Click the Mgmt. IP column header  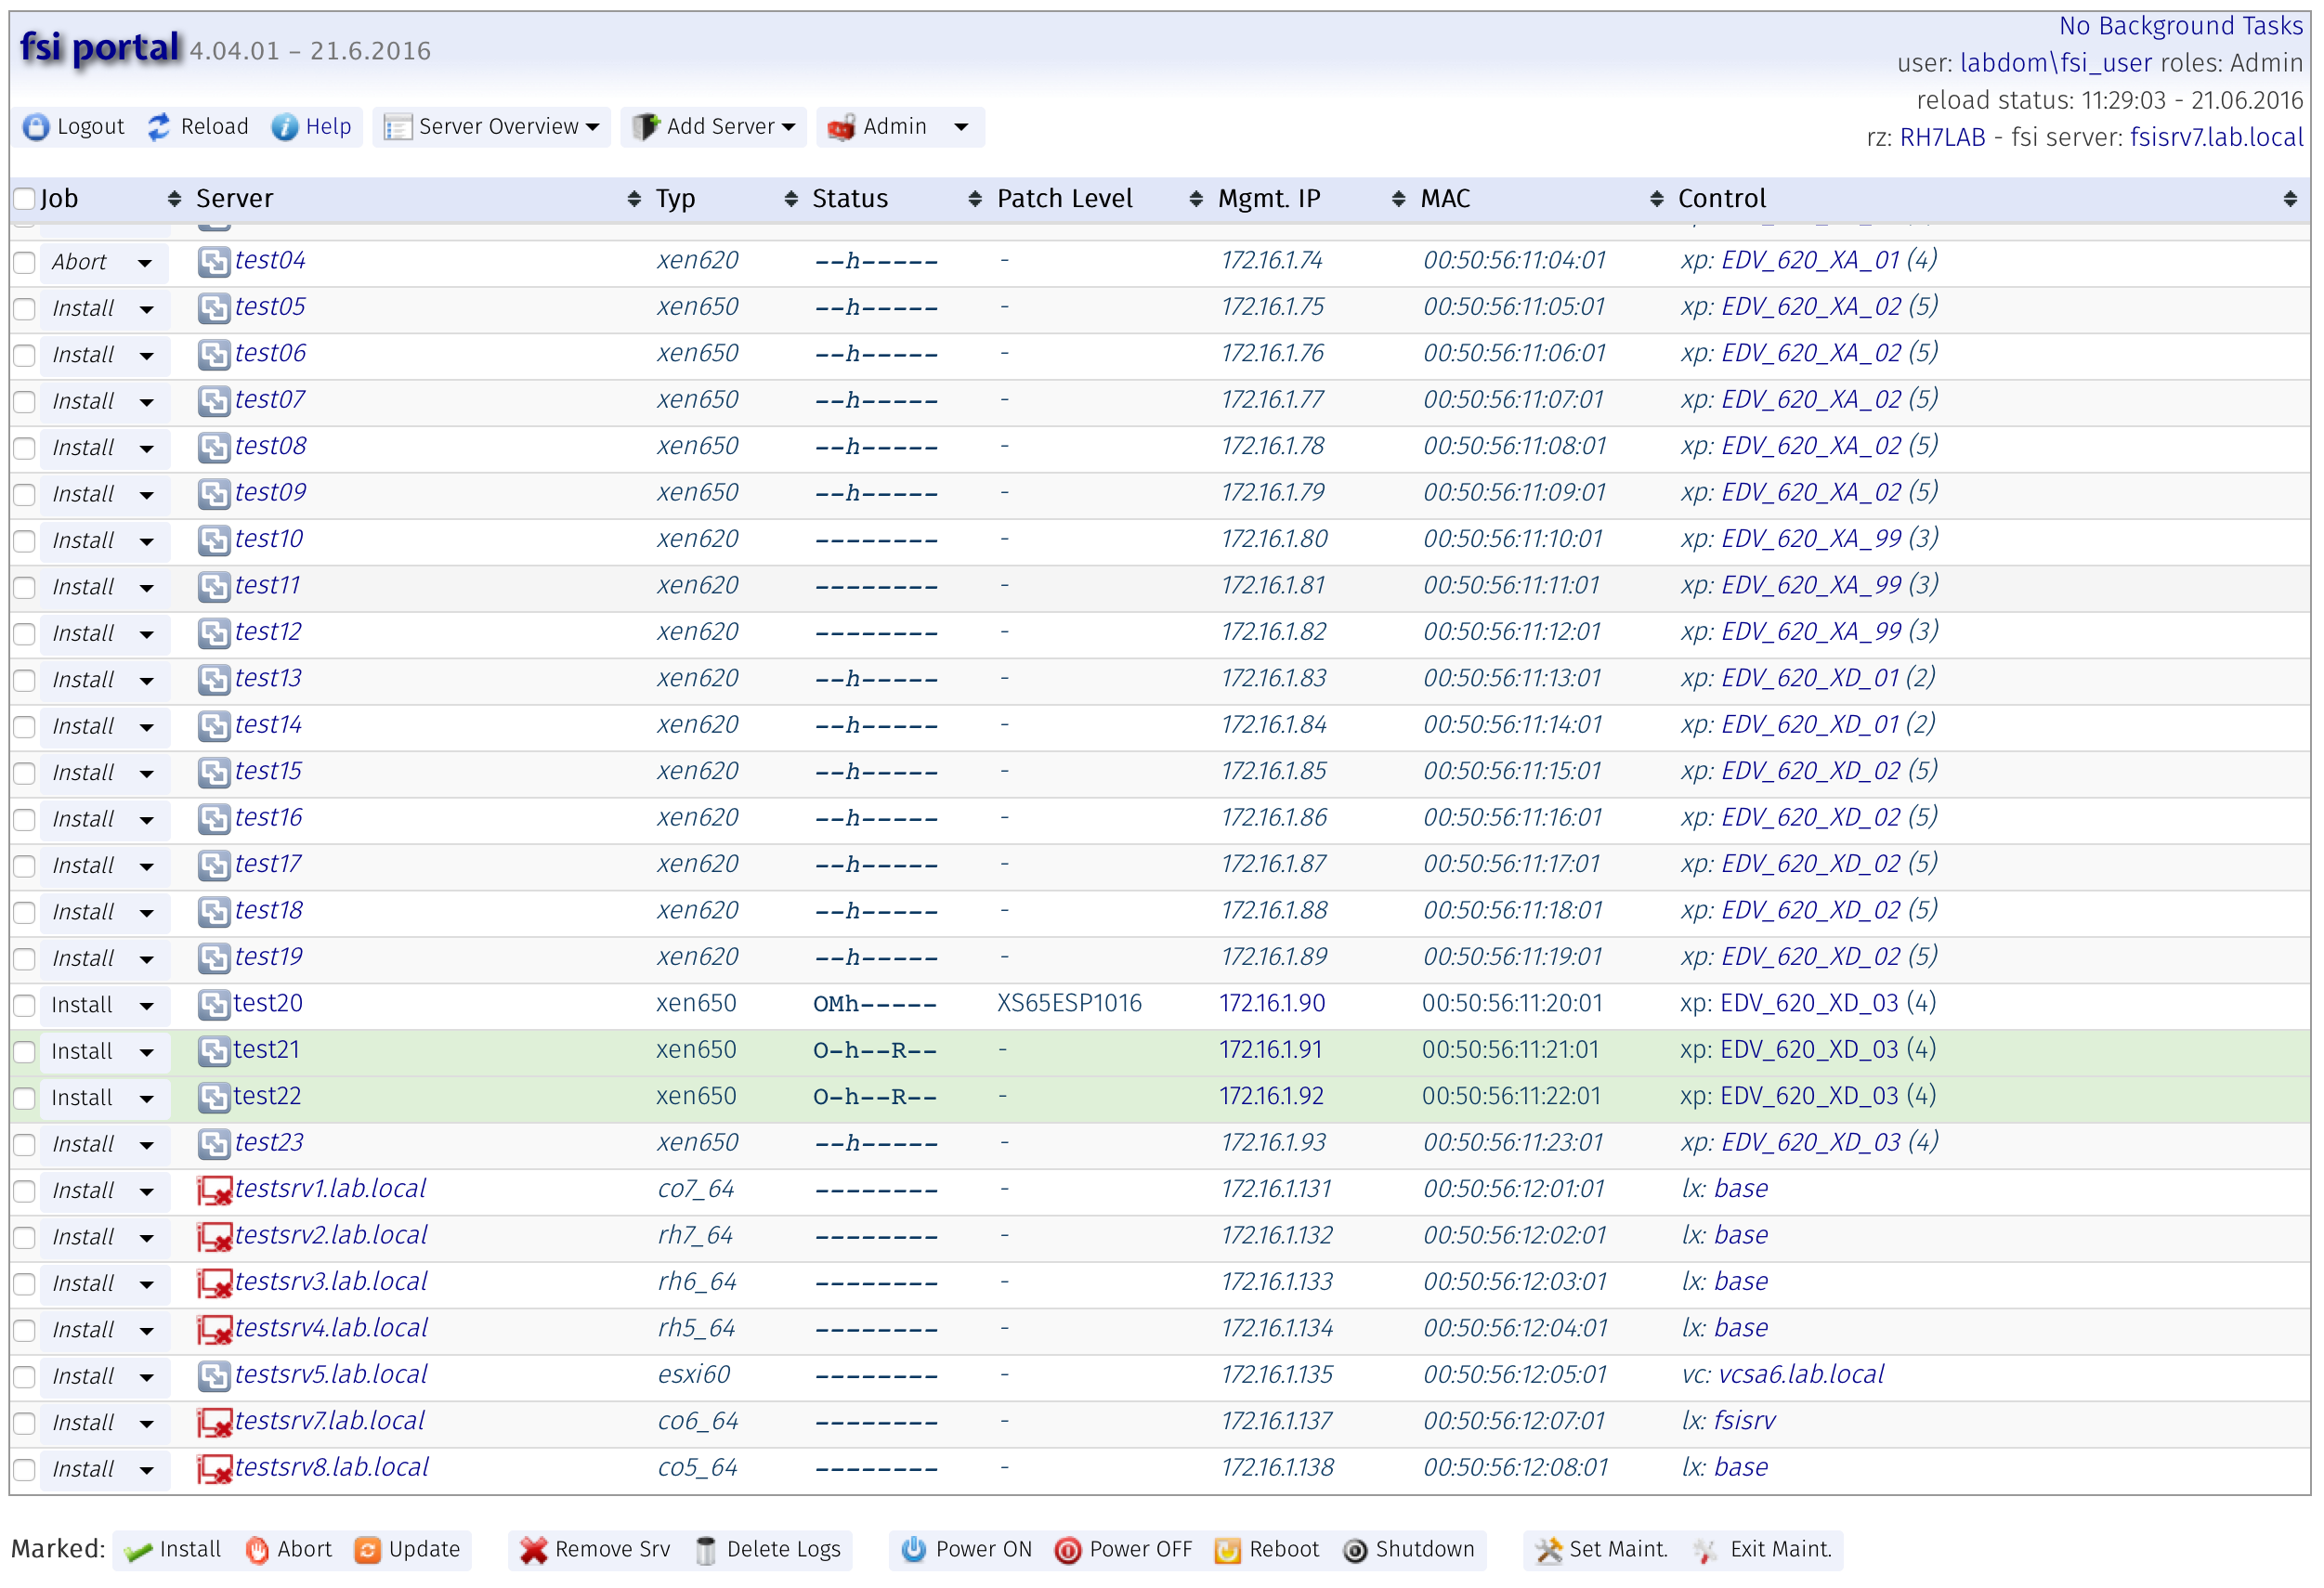[x=1269, y=199]
